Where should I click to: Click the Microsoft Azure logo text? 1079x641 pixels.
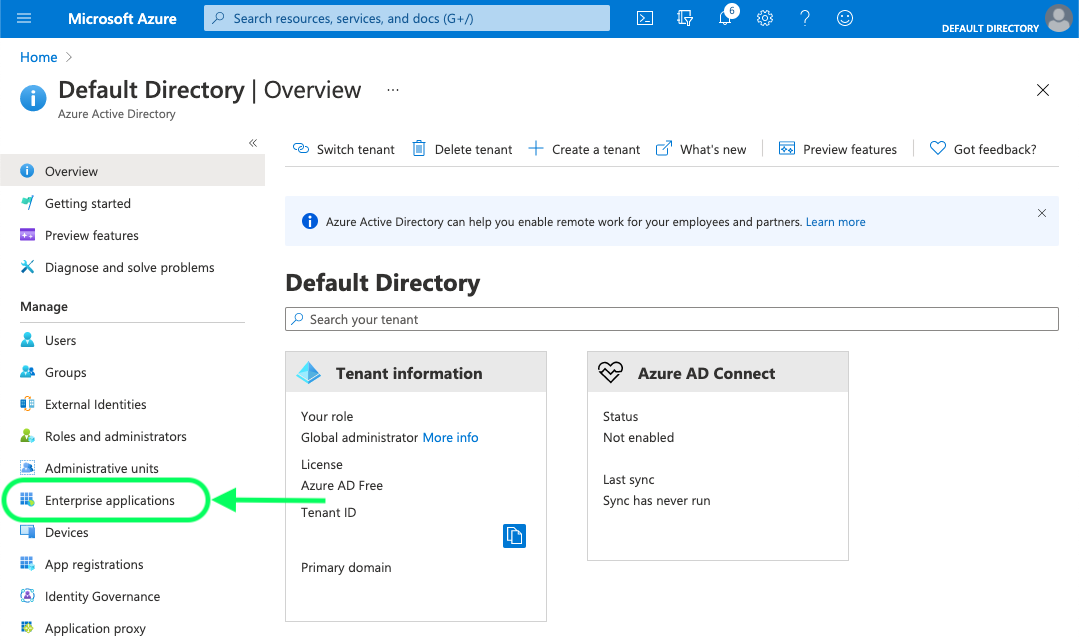122,19
